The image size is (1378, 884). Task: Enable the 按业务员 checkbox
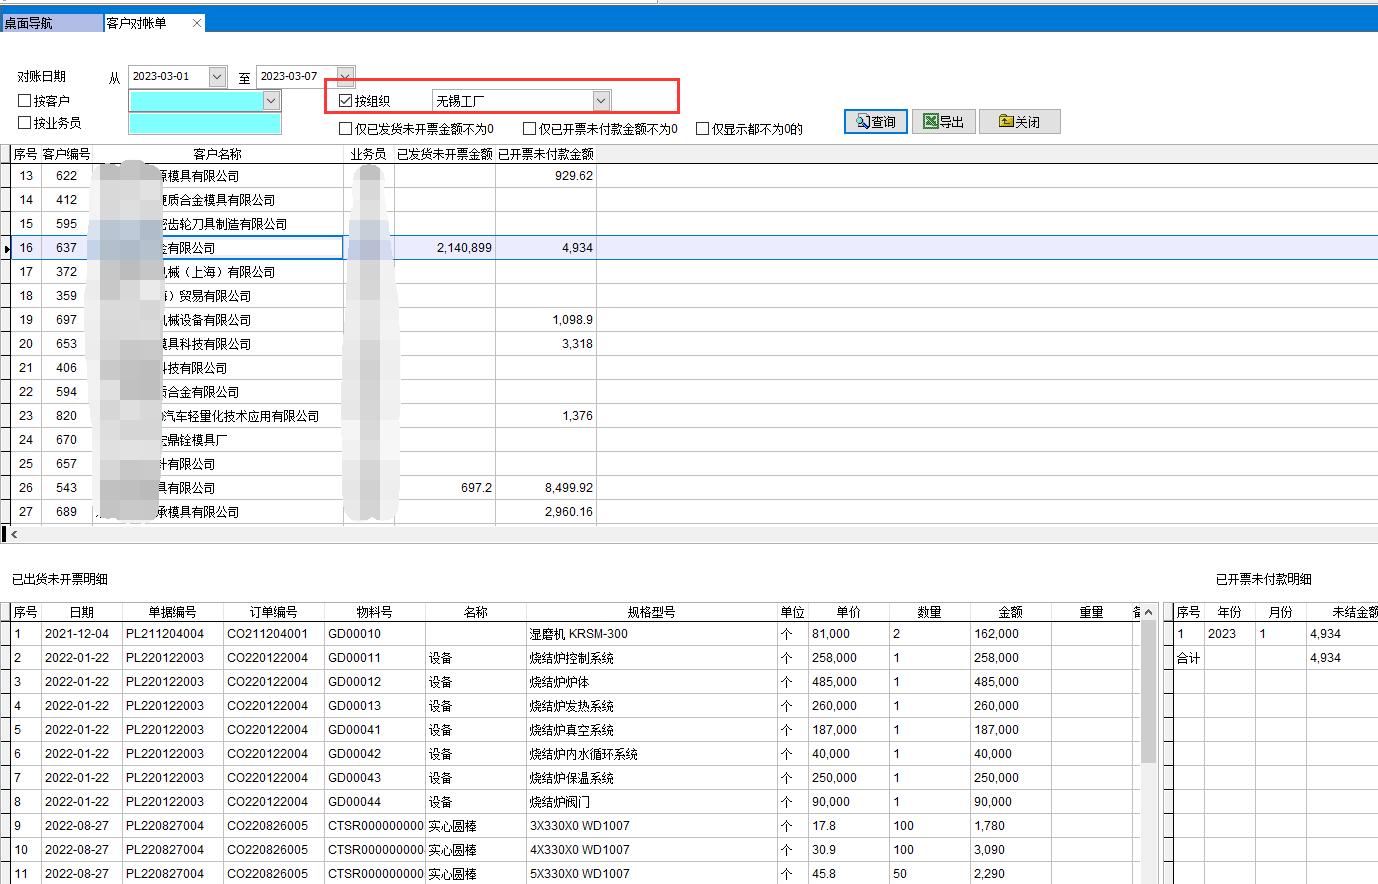coord(25,123)
